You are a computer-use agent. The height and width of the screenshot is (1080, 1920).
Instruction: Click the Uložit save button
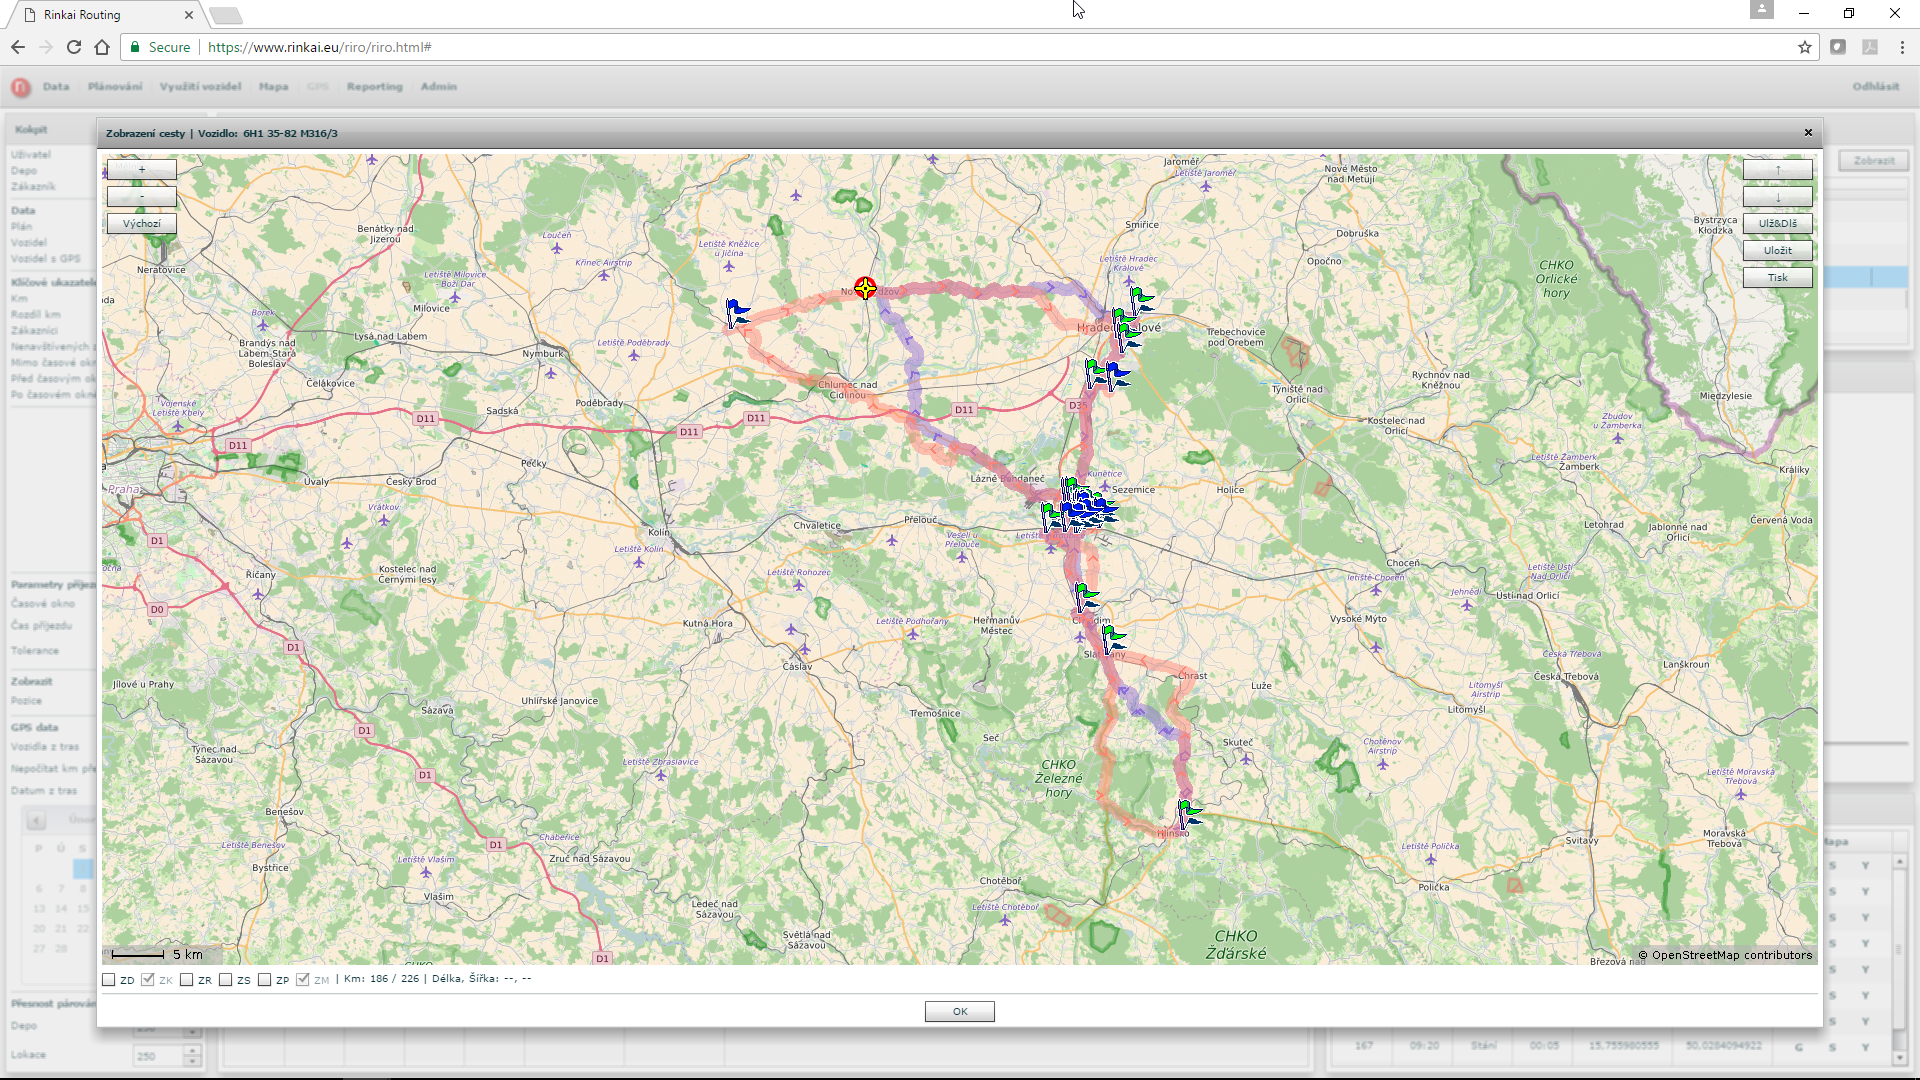click(1777, 251)
